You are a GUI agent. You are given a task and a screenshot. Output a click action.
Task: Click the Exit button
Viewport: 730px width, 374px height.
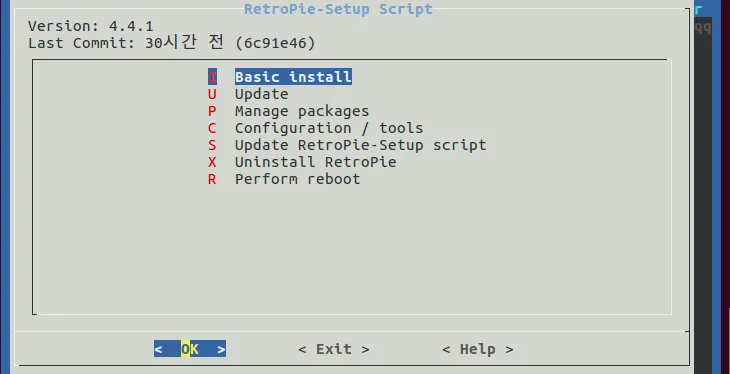[x=334, y=349]
